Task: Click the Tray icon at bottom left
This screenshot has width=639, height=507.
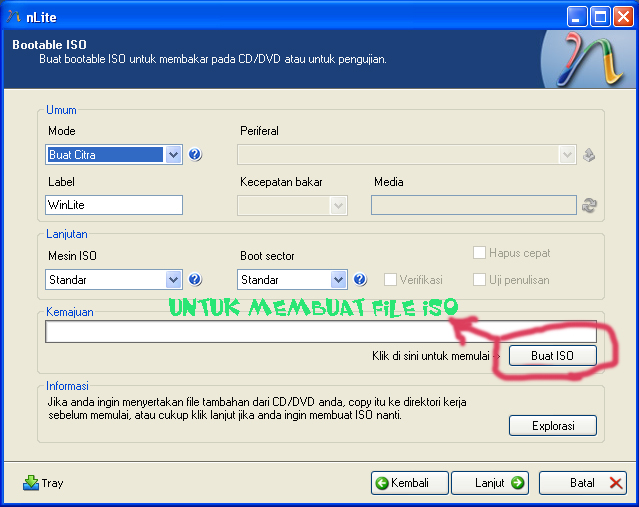Action: pyautogui.click(x=31, y=483)
